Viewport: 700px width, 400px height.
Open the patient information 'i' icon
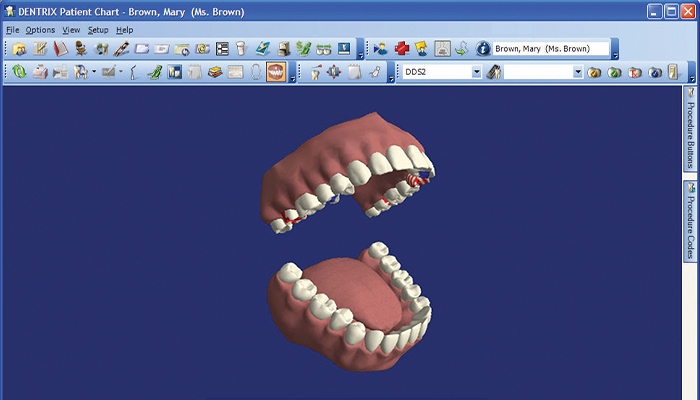coord(482,48)
